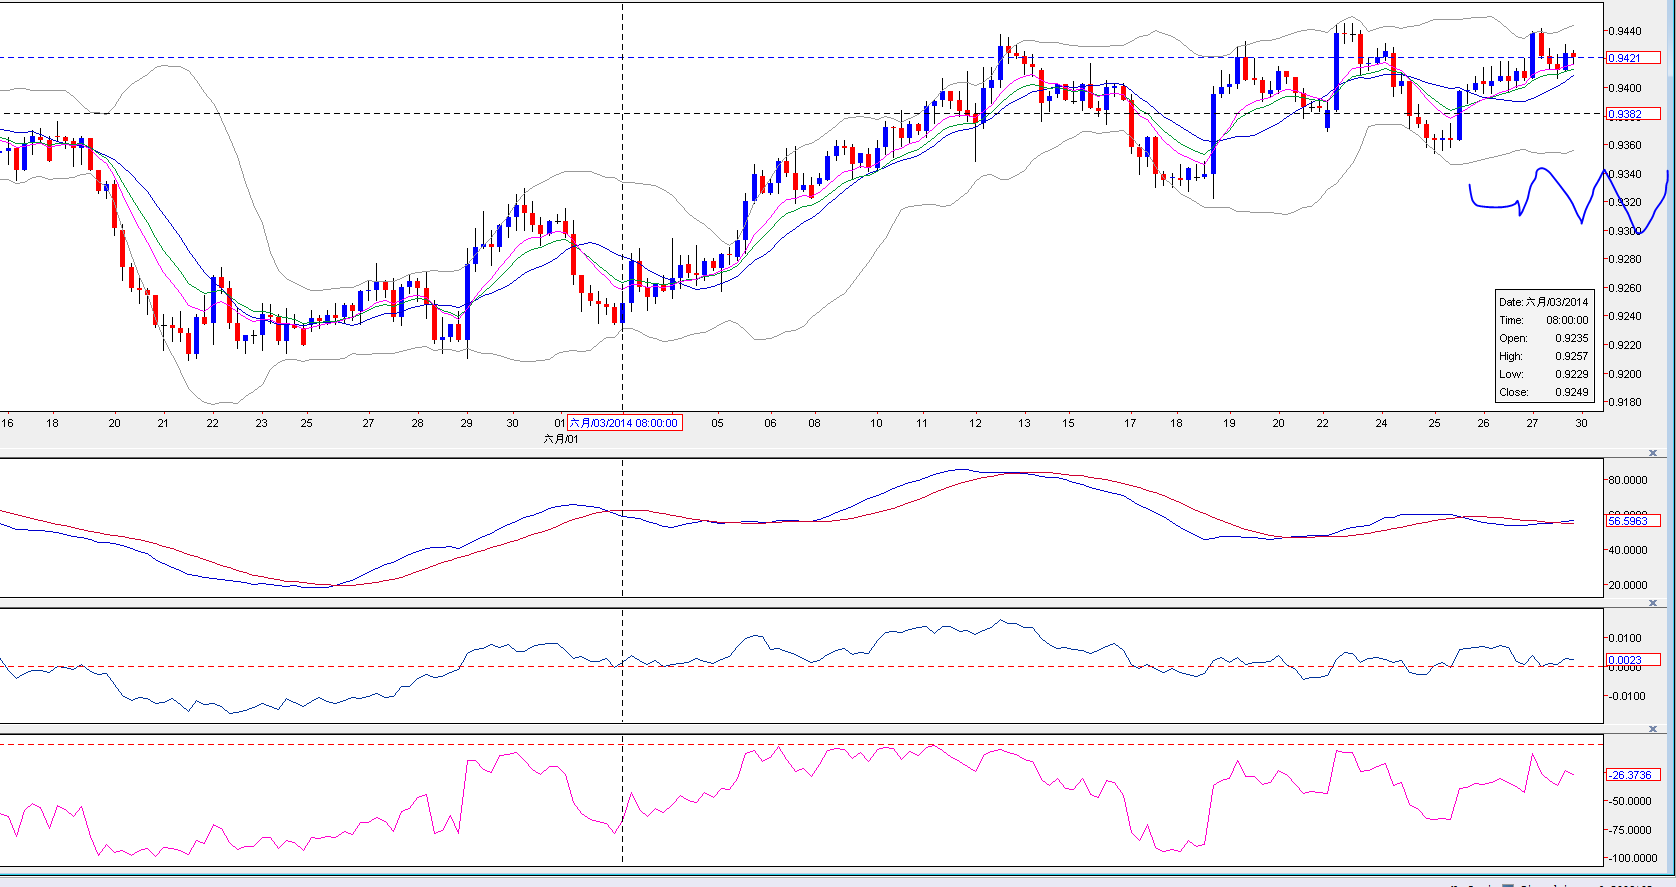Click the High value 0.9257 in info box
Viewport: 1676px width, 887px height.
(x=1571, y=356)
